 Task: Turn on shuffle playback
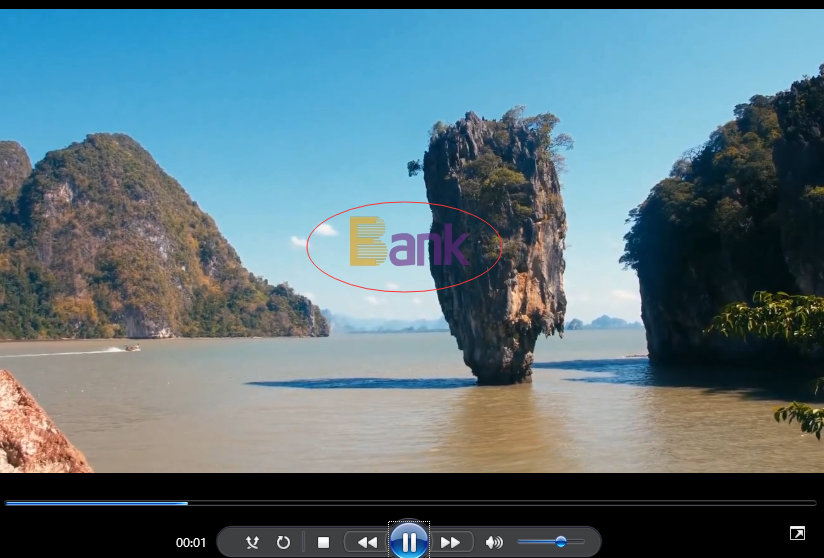point(252,542)
